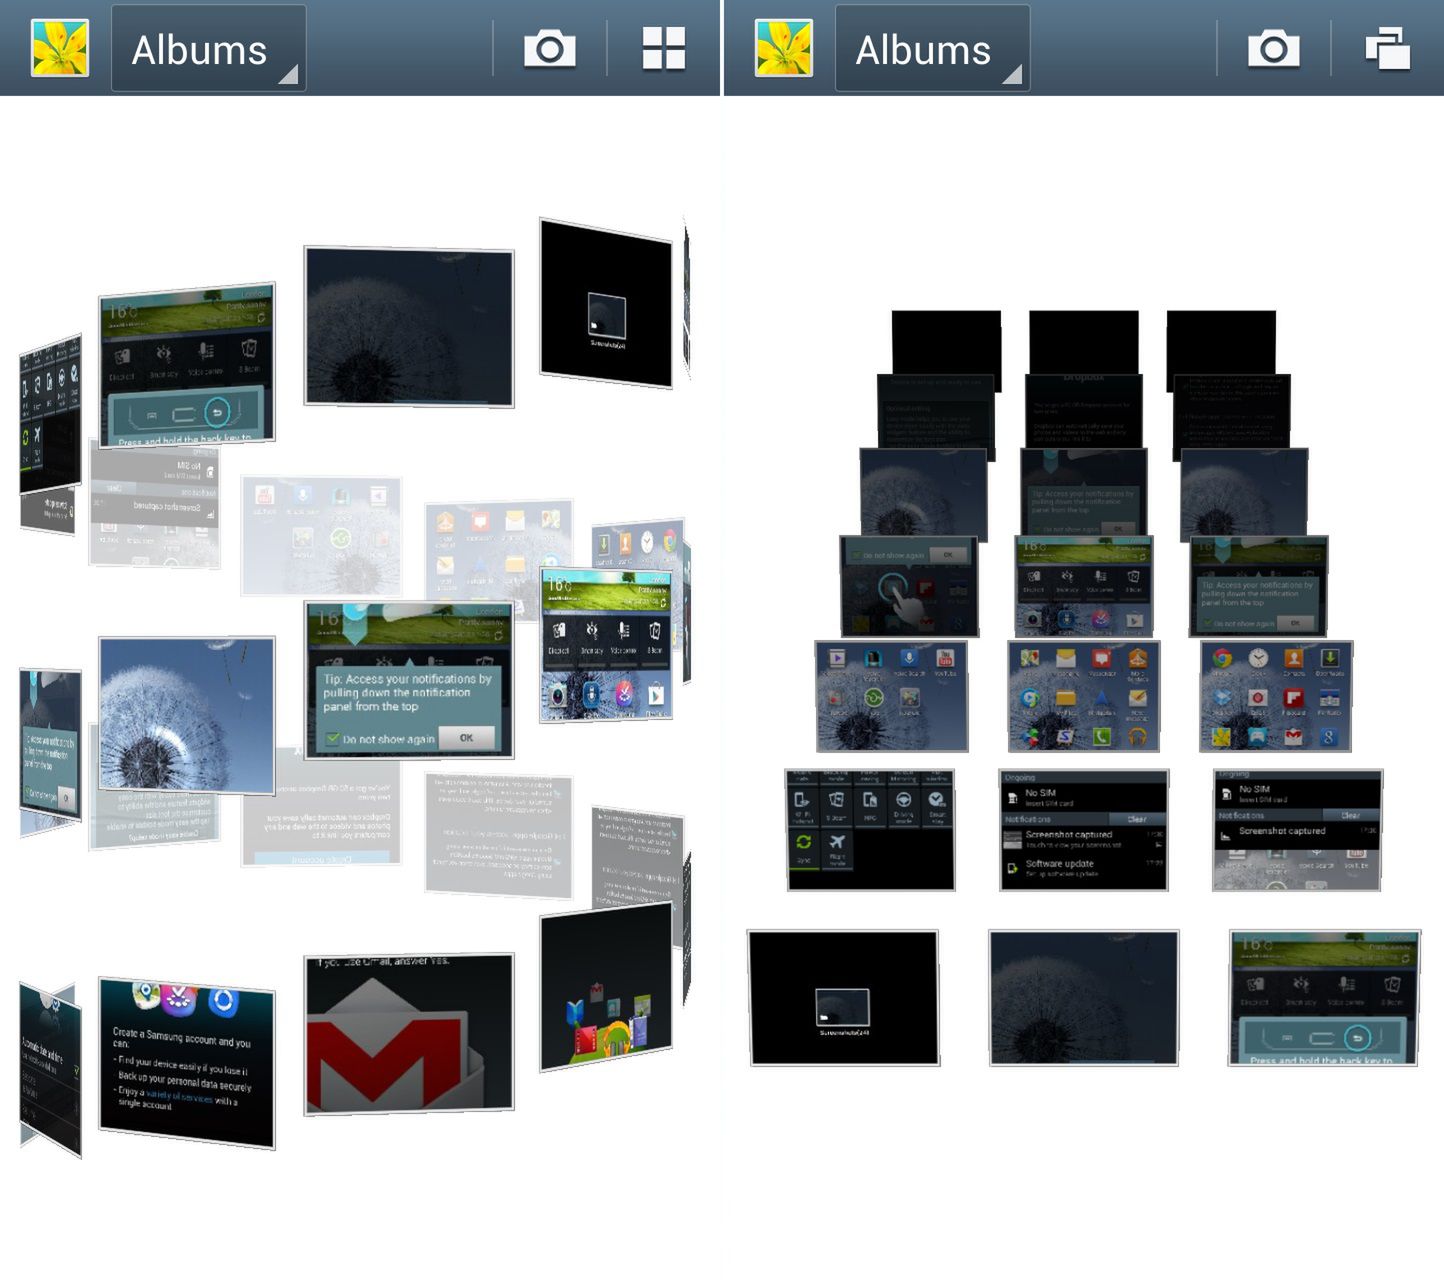Launch camera from left screen toolbar
This screenshot has height=1280, width=1444.
(x=549, y=48)
